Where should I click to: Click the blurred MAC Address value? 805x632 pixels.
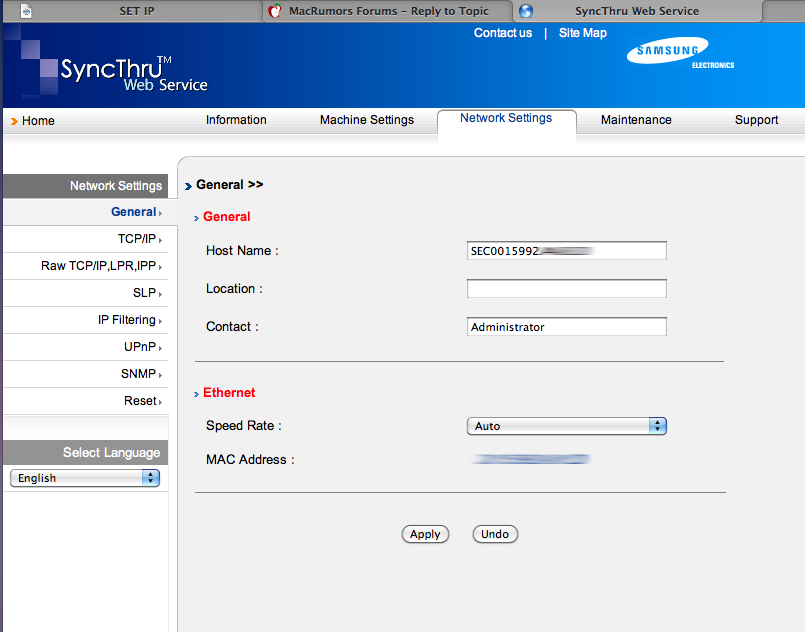pyautogui.click(x=531, y=459)
